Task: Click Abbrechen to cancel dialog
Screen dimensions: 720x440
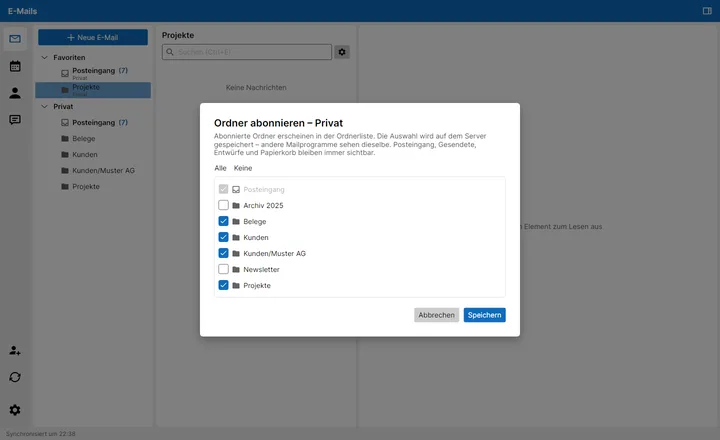Action: click(436, 315)
